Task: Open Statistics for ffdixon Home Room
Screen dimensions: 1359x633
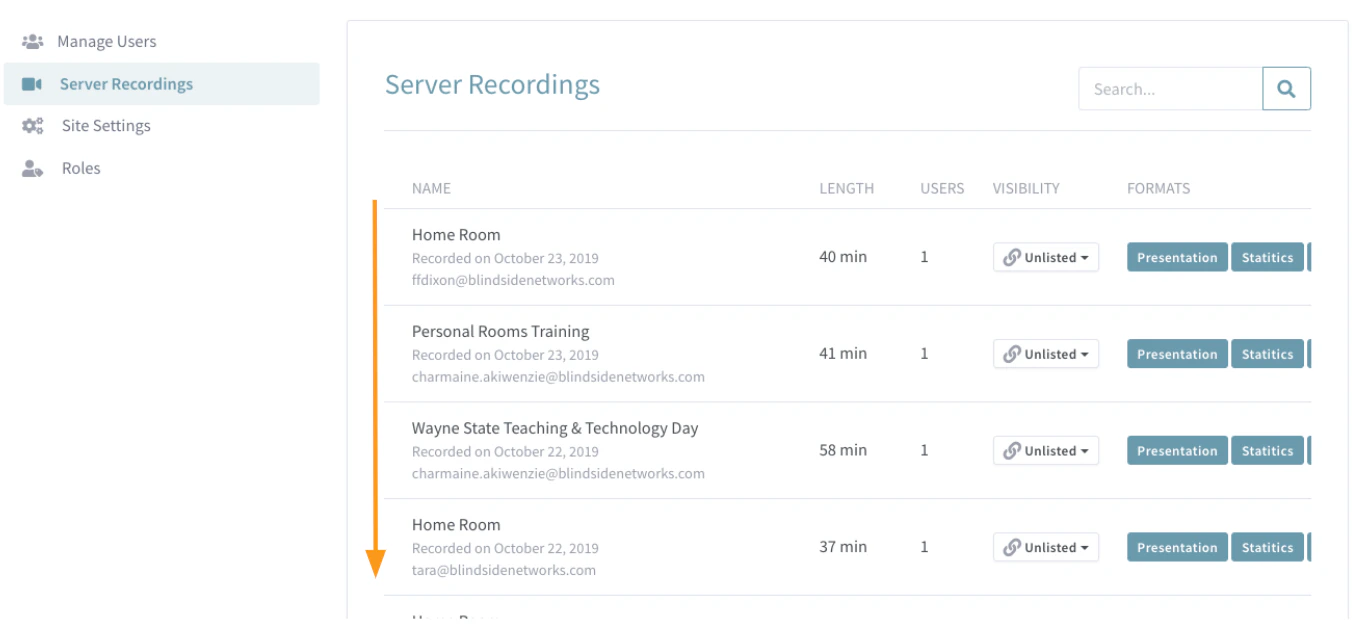Action: click(1267, 257)
